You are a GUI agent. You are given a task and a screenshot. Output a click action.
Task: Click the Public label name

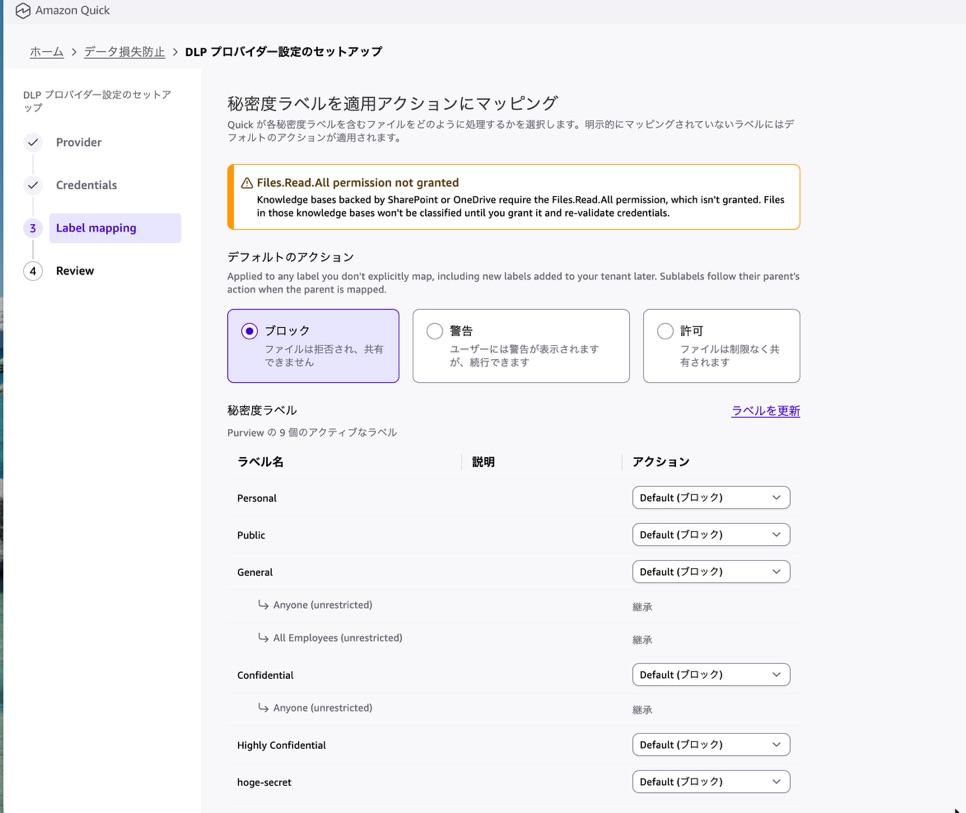point(251,535)
